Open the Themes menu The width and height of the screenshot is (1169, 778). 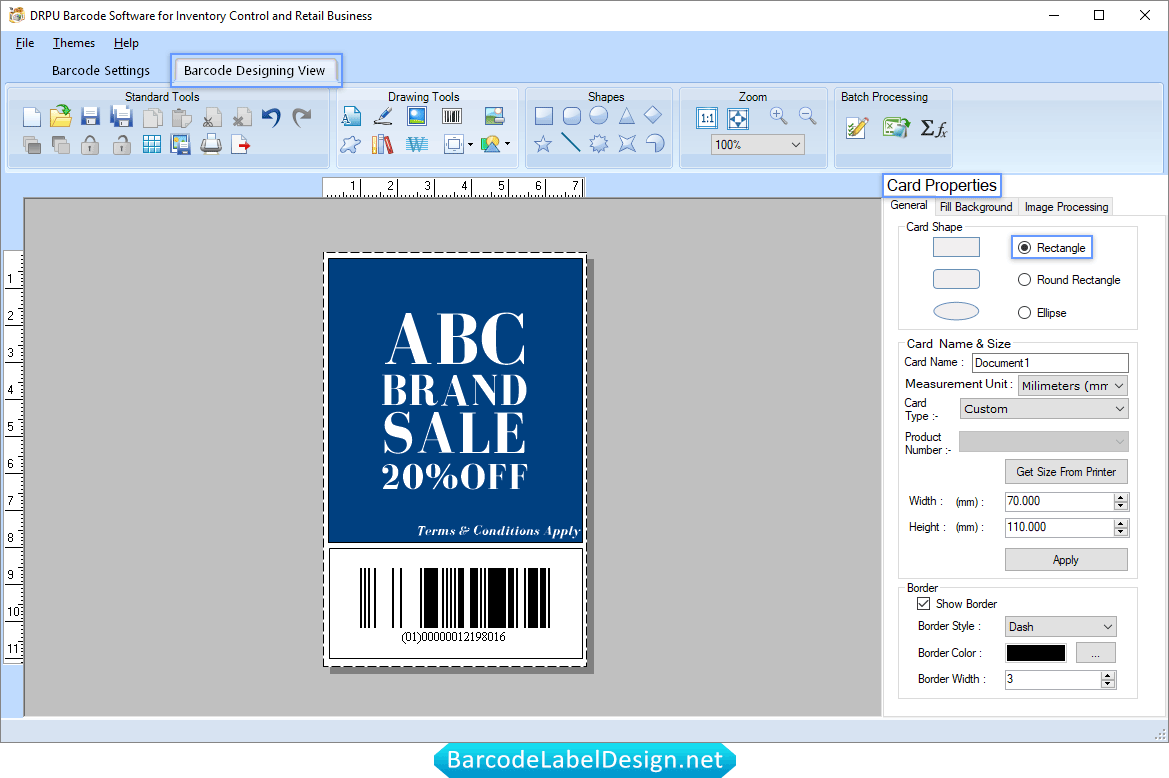point(74,43)
